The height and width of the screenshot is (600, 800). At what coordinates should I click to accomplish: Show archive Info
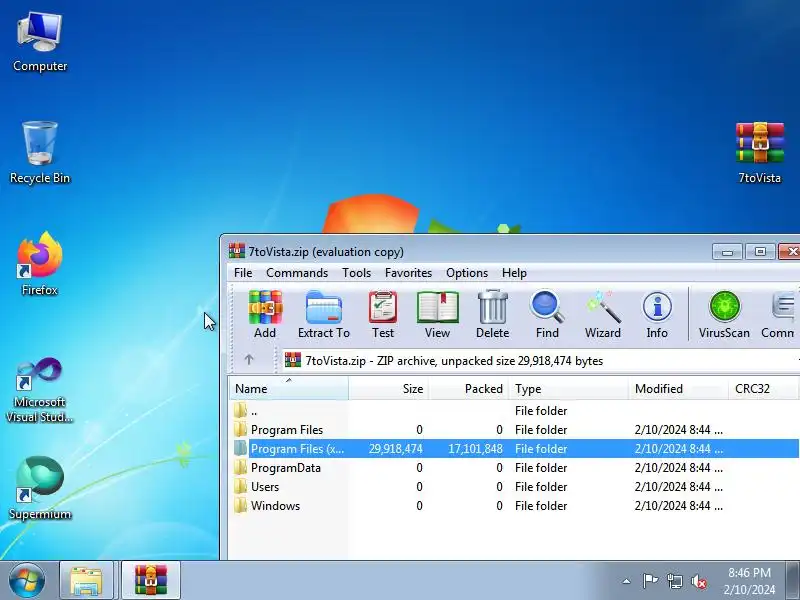[657, 314]
